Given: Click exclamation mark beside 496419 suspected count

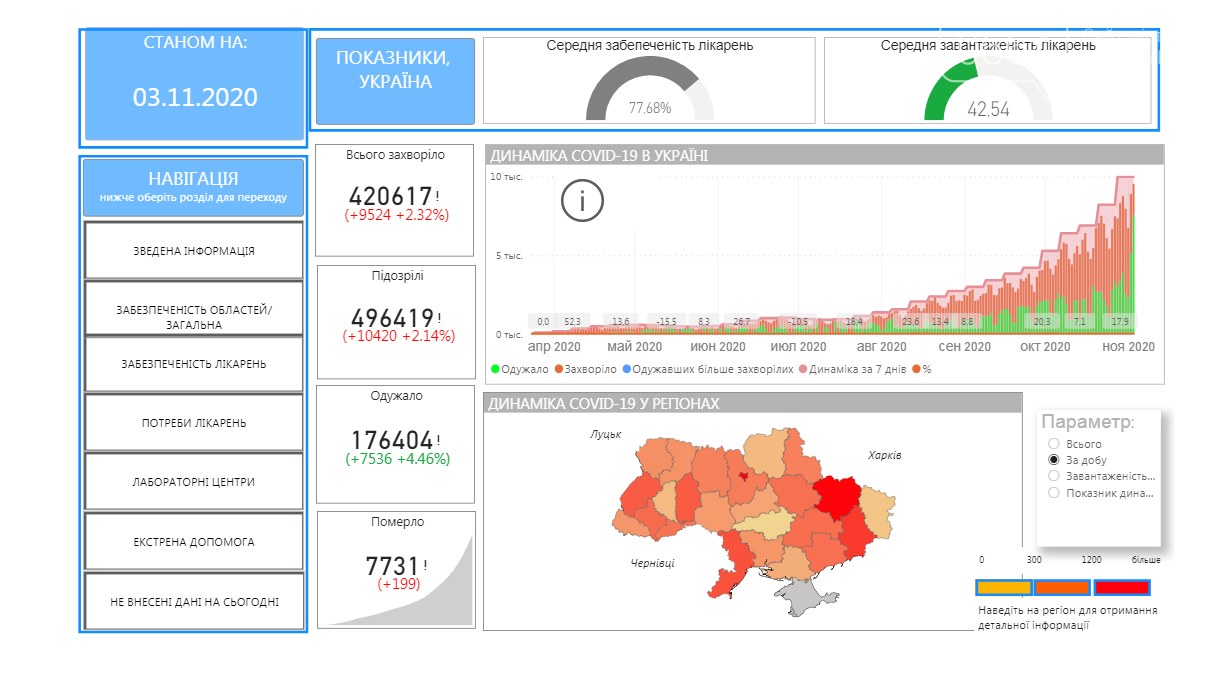Looking at the screenshot, I should click(438, 318).
